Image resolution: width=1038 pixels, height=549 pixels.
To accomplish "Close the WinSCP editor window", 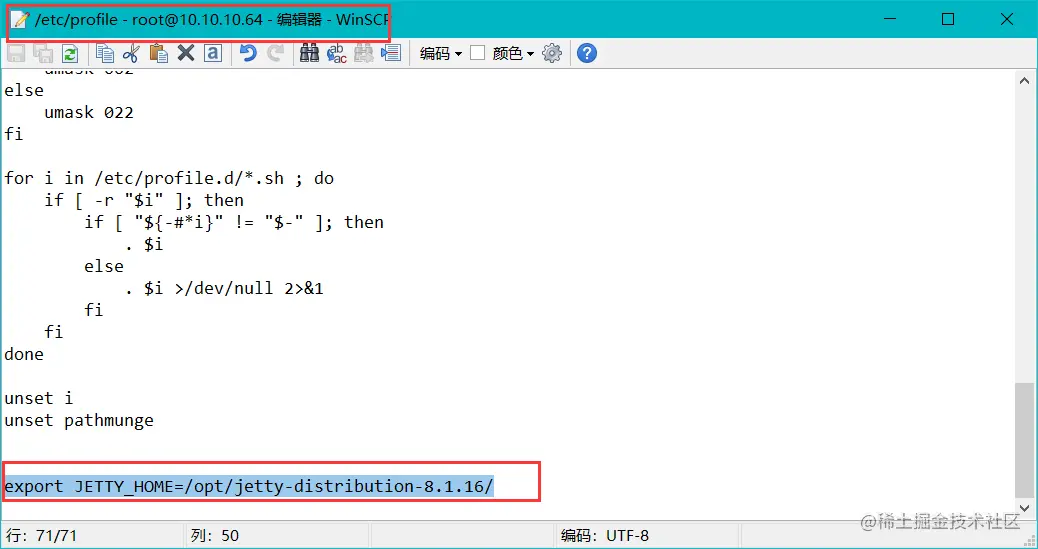I will (x=1007, y=19).
